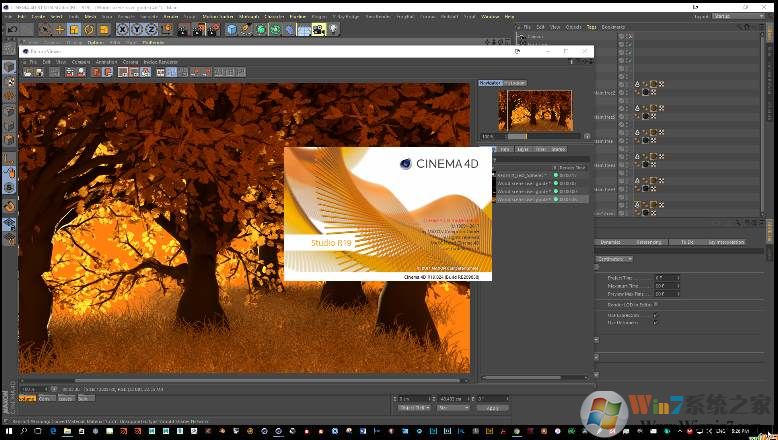
Task: Expand the Object (Rel) dropdown in coordinates panel
Action: pos(415,408)
